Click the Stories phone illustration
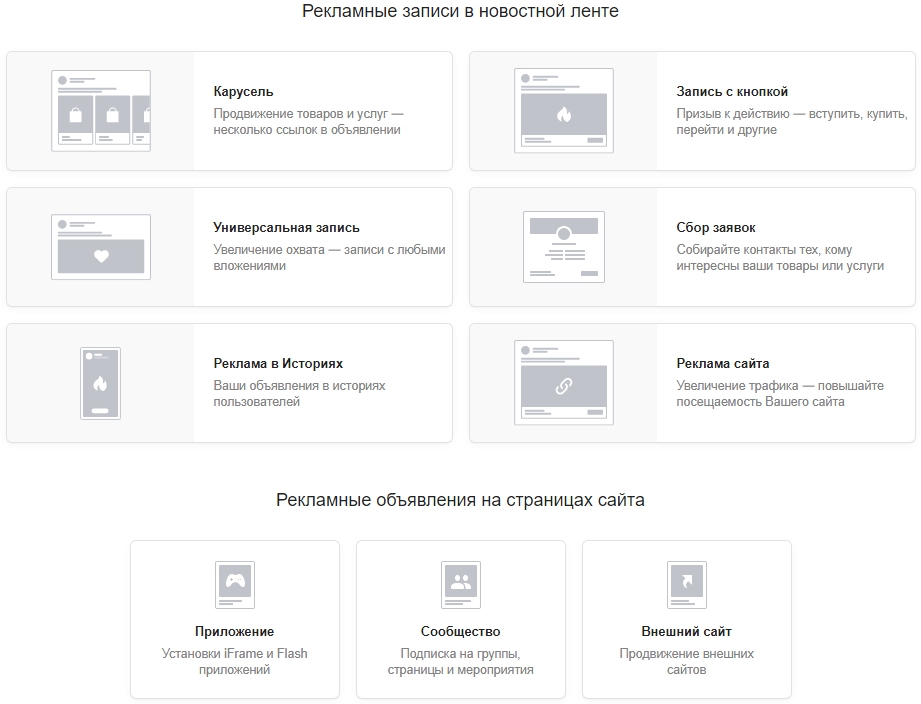 [100, 383]
